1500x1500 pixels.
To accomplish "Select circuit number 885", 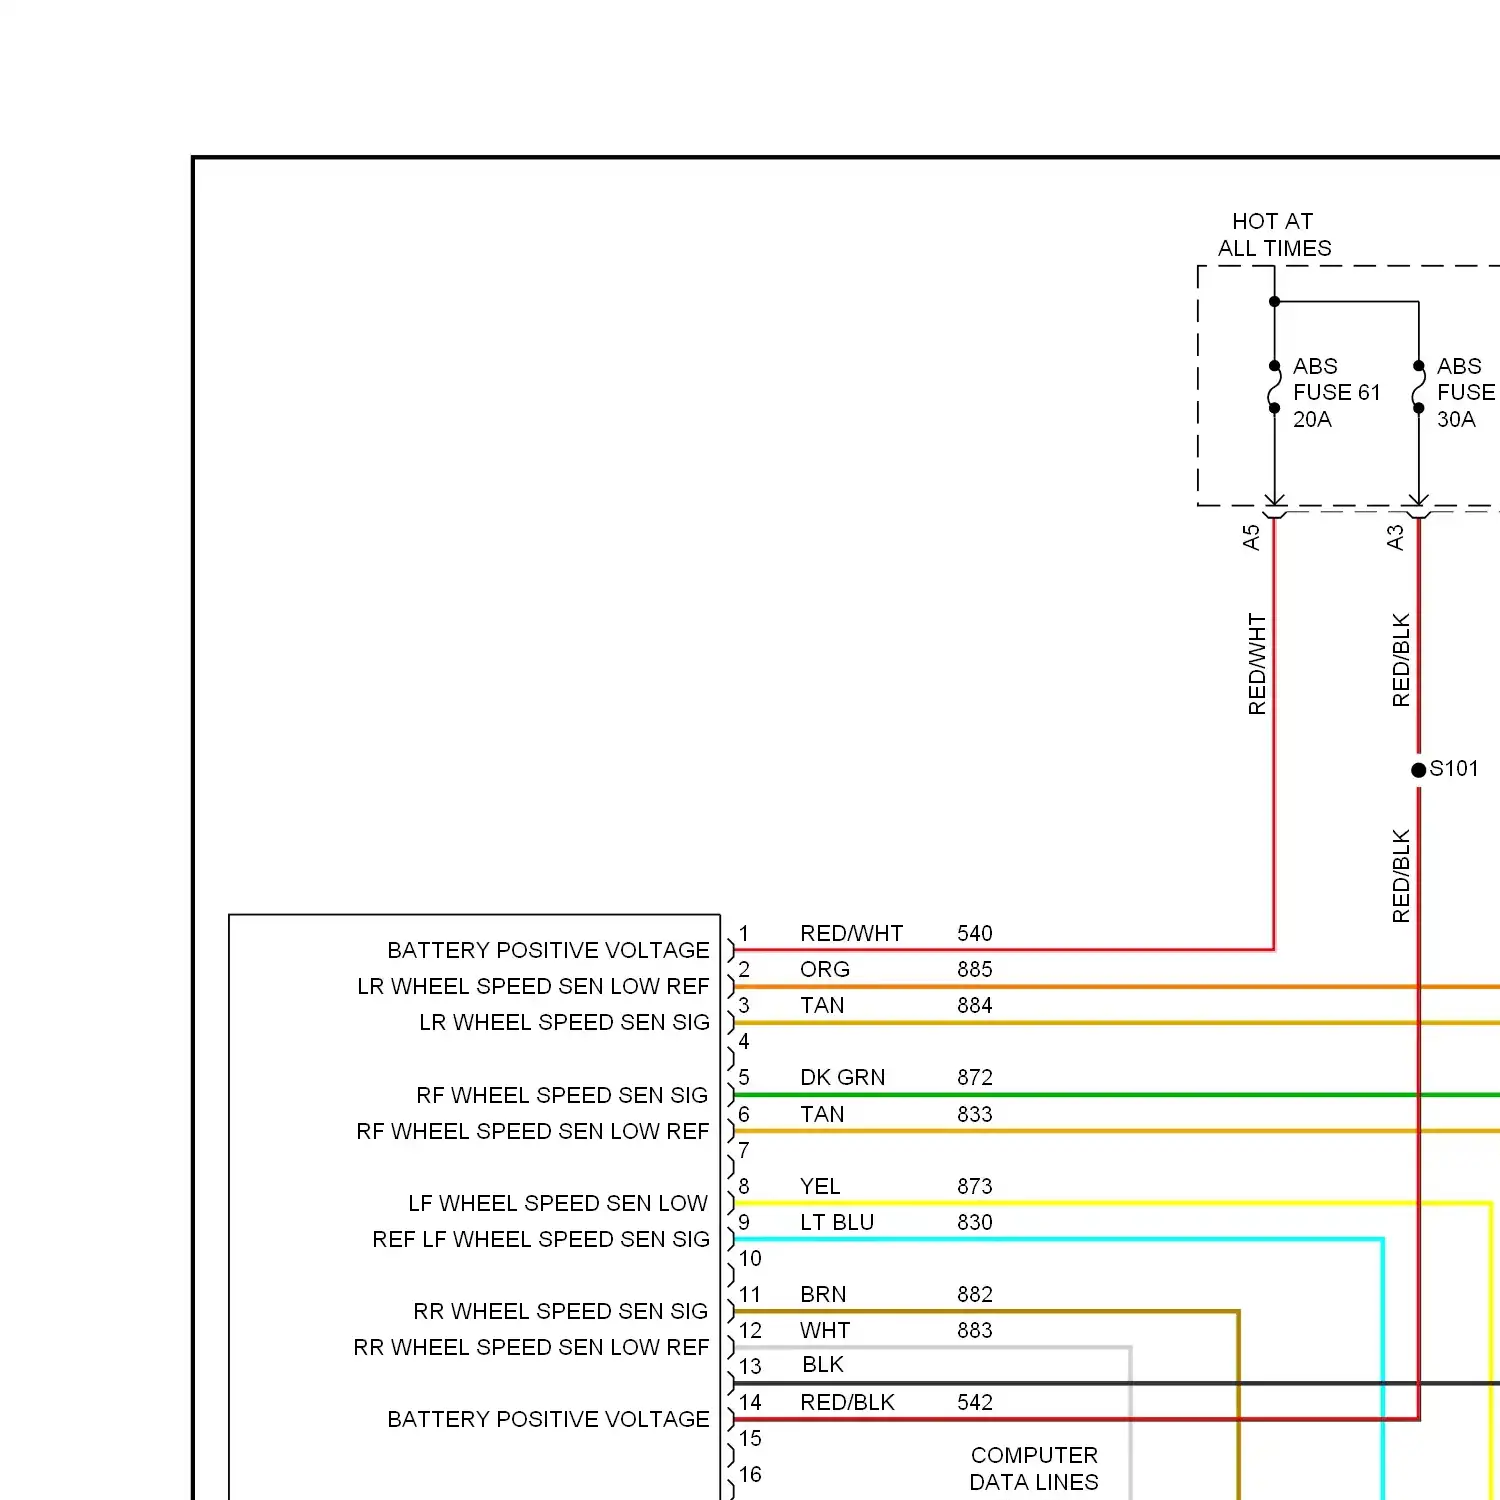I will 975,969.
